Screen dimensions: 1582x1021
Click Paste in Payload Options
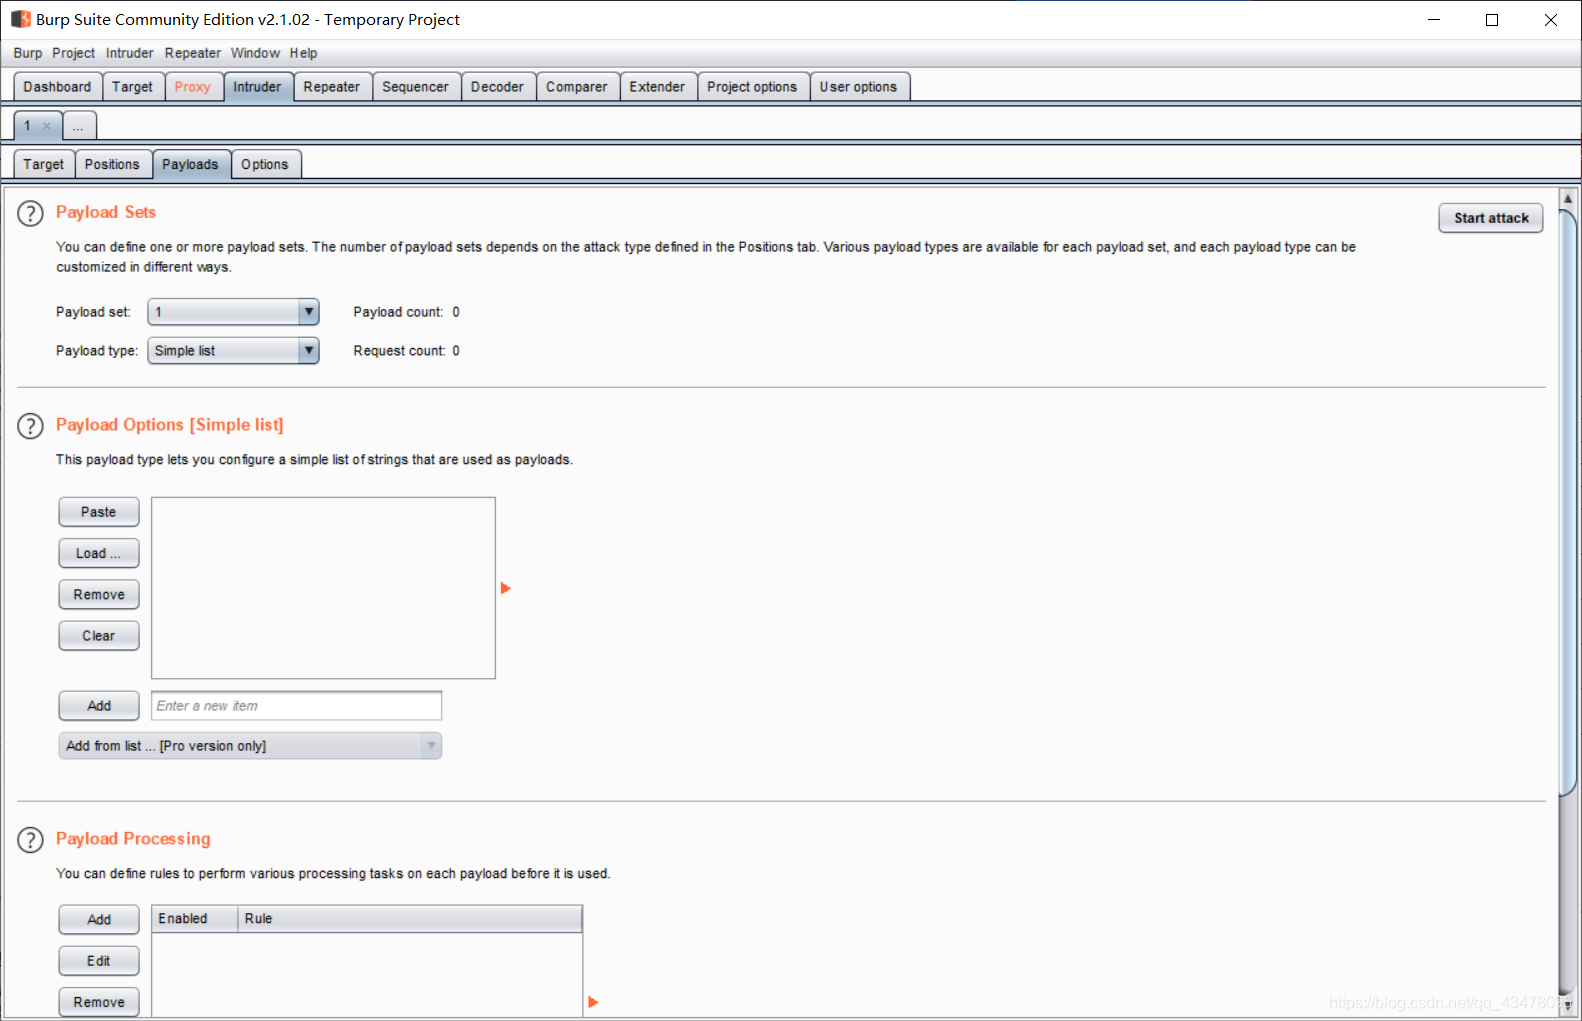point(99,512)
